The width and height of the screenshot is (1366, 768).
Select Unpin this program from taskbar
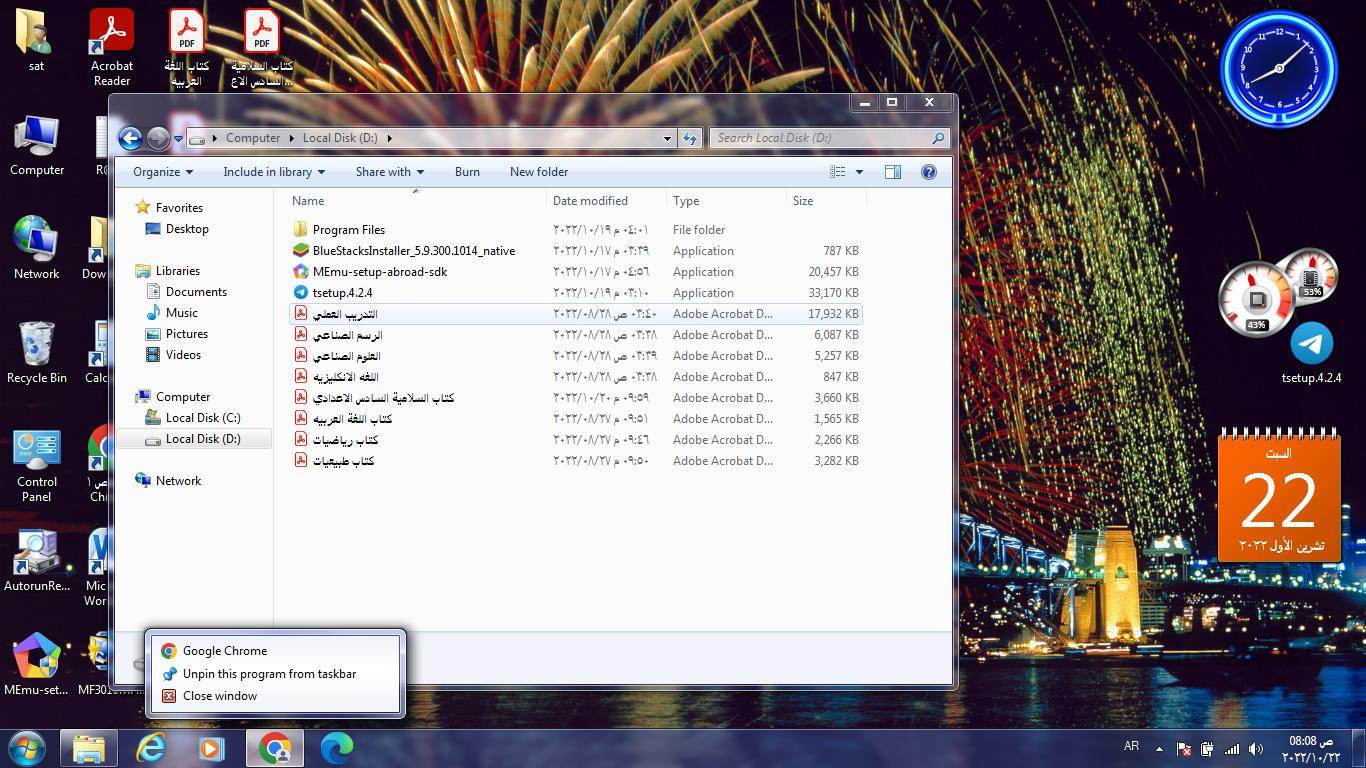(269, 674)
